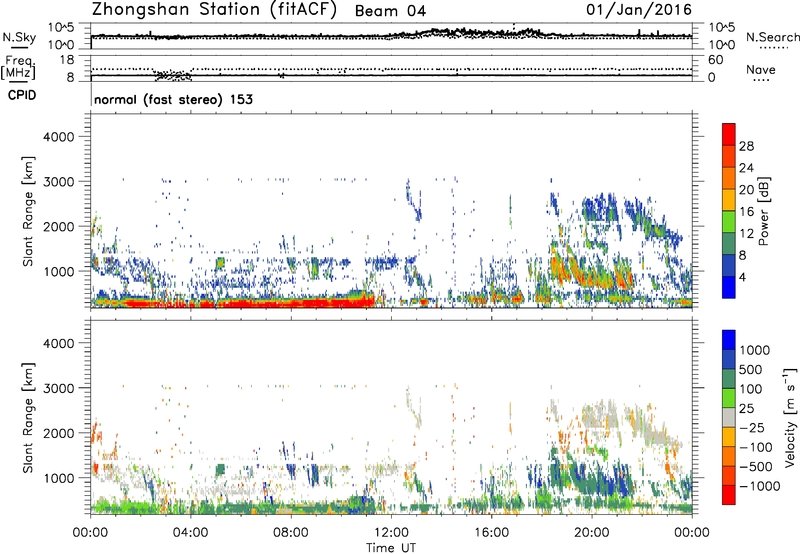Click the gray swatch in the velocity colorbar
The width and height of the screenshot is (800, 554).
pyautogui.click(x=729, y=417)
